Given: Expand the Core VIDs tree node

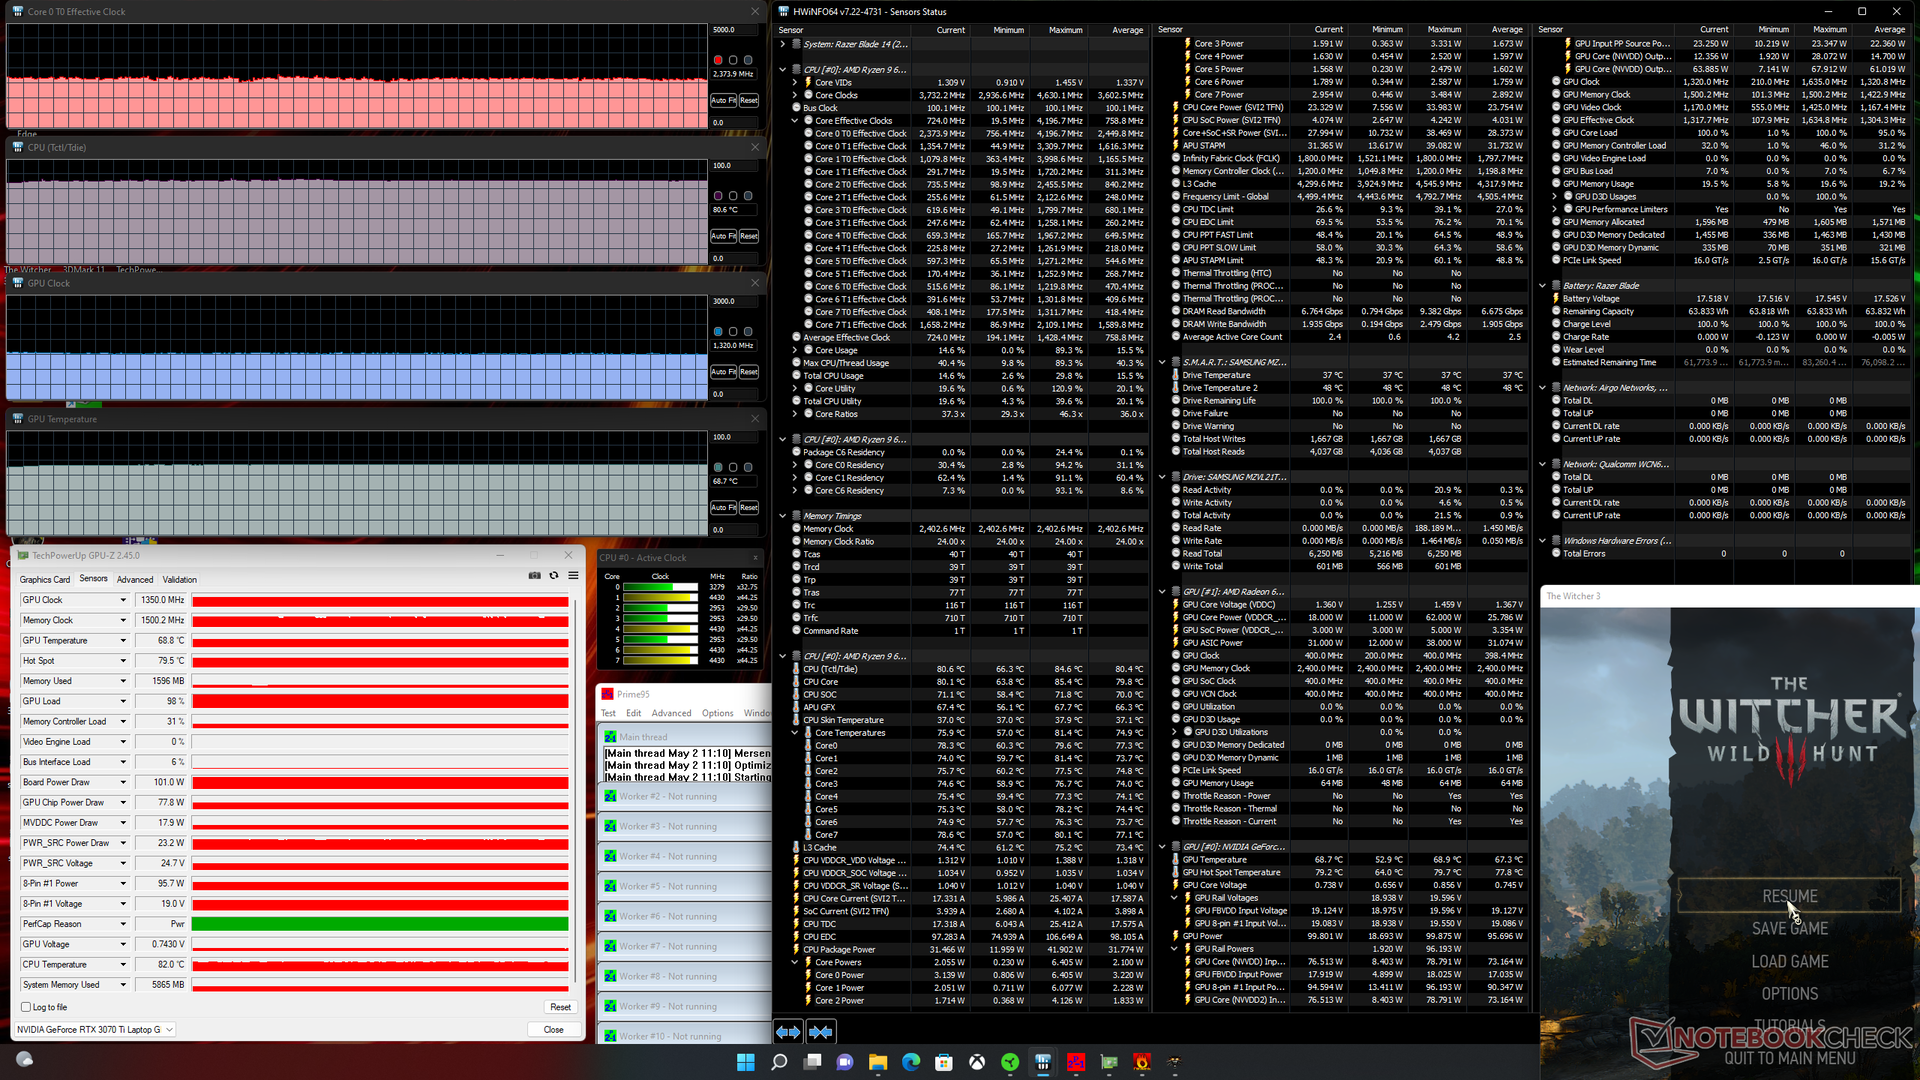Looking at the screenshot, I should pyautogui.click(x=796, y=83).
